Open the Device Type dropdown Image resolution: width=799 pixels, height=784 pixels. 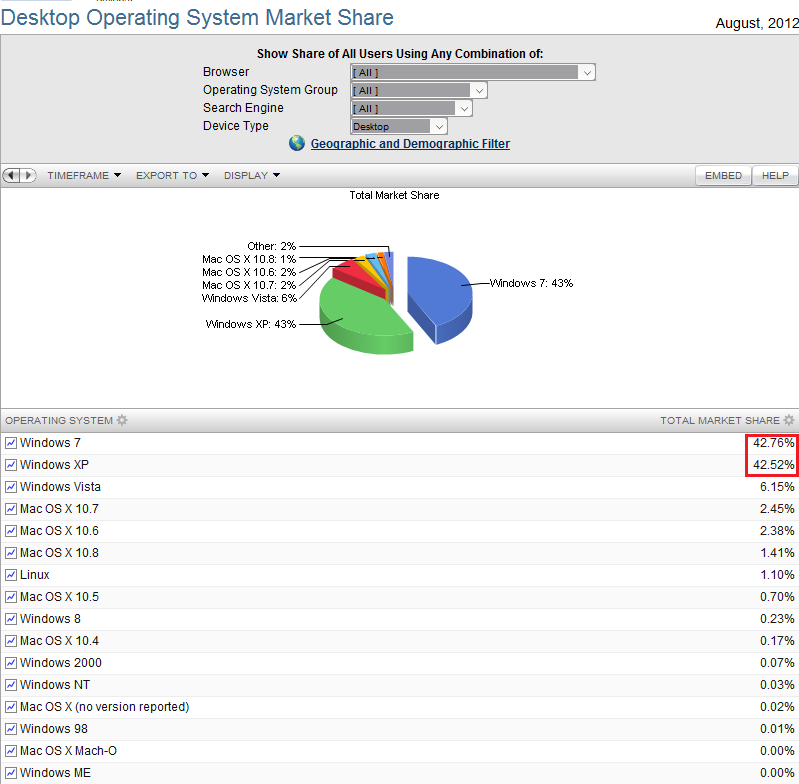399,126
